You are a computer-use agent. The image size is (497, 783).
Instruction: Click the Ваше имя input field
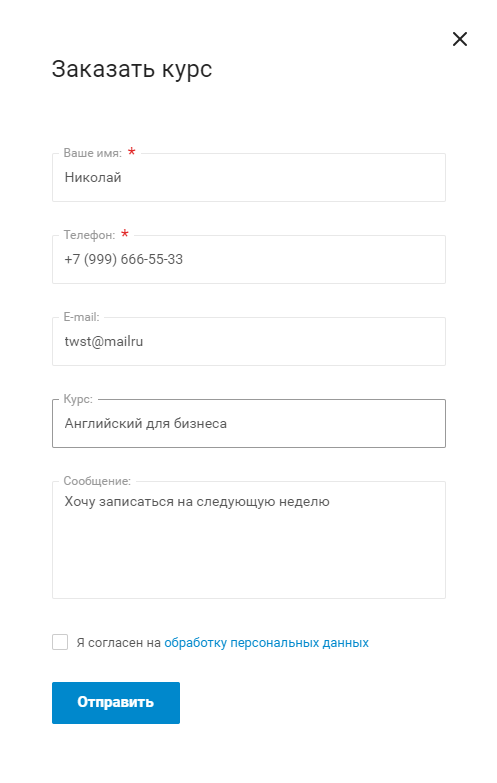point(249,177)
